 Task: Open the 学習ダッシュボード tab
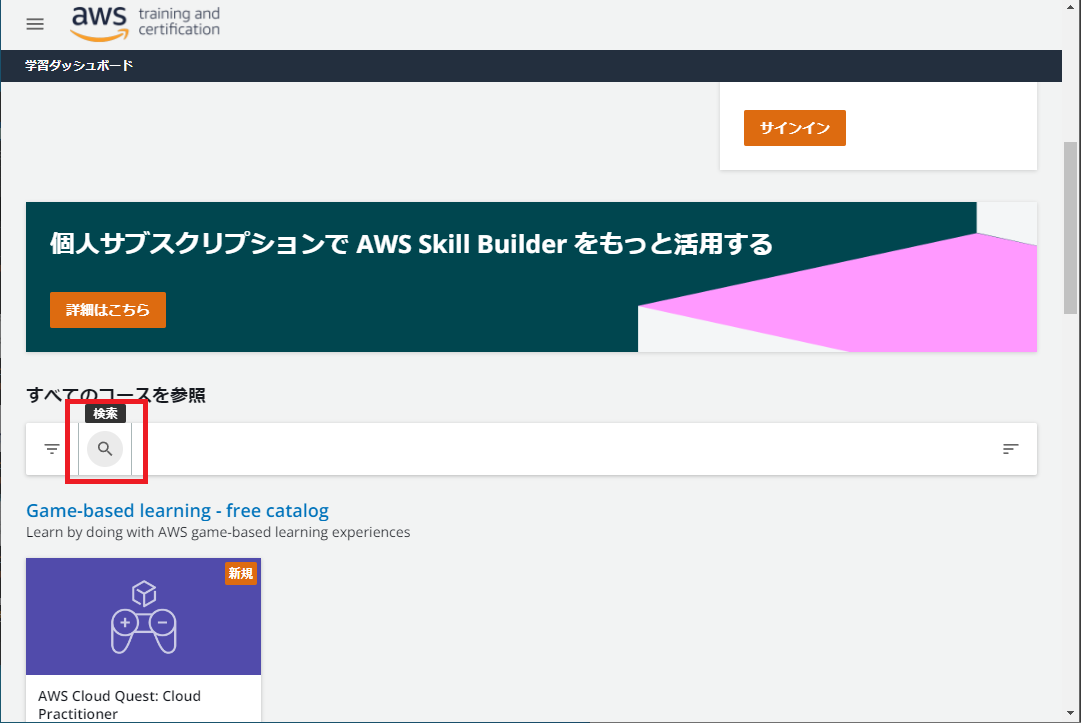(x=79, y=65)
